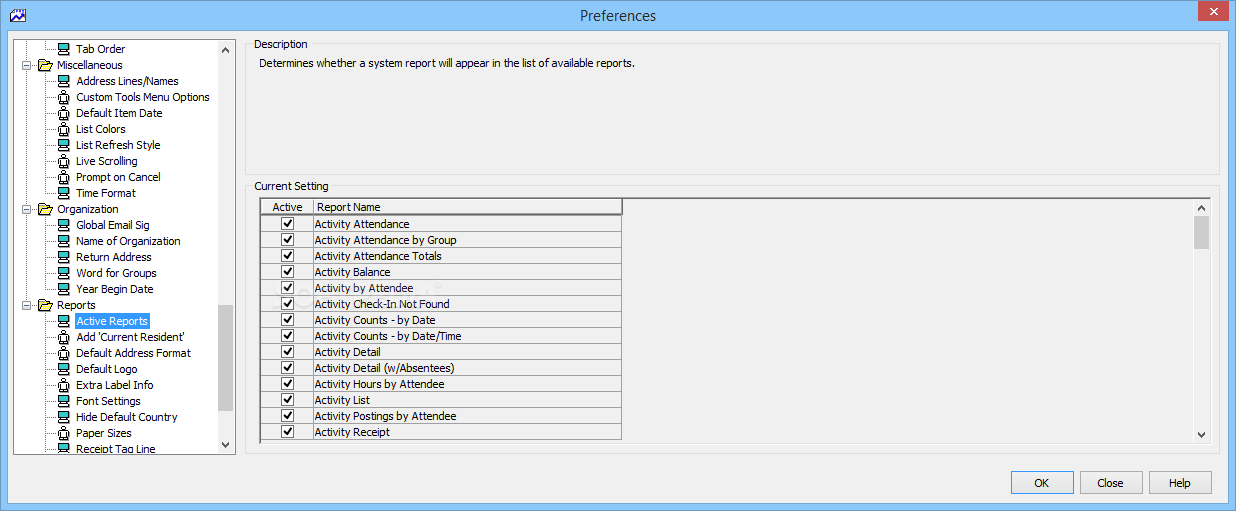
Task: Toggle the Activity by Attendee checkbox
Action: (x=288, y=288)
